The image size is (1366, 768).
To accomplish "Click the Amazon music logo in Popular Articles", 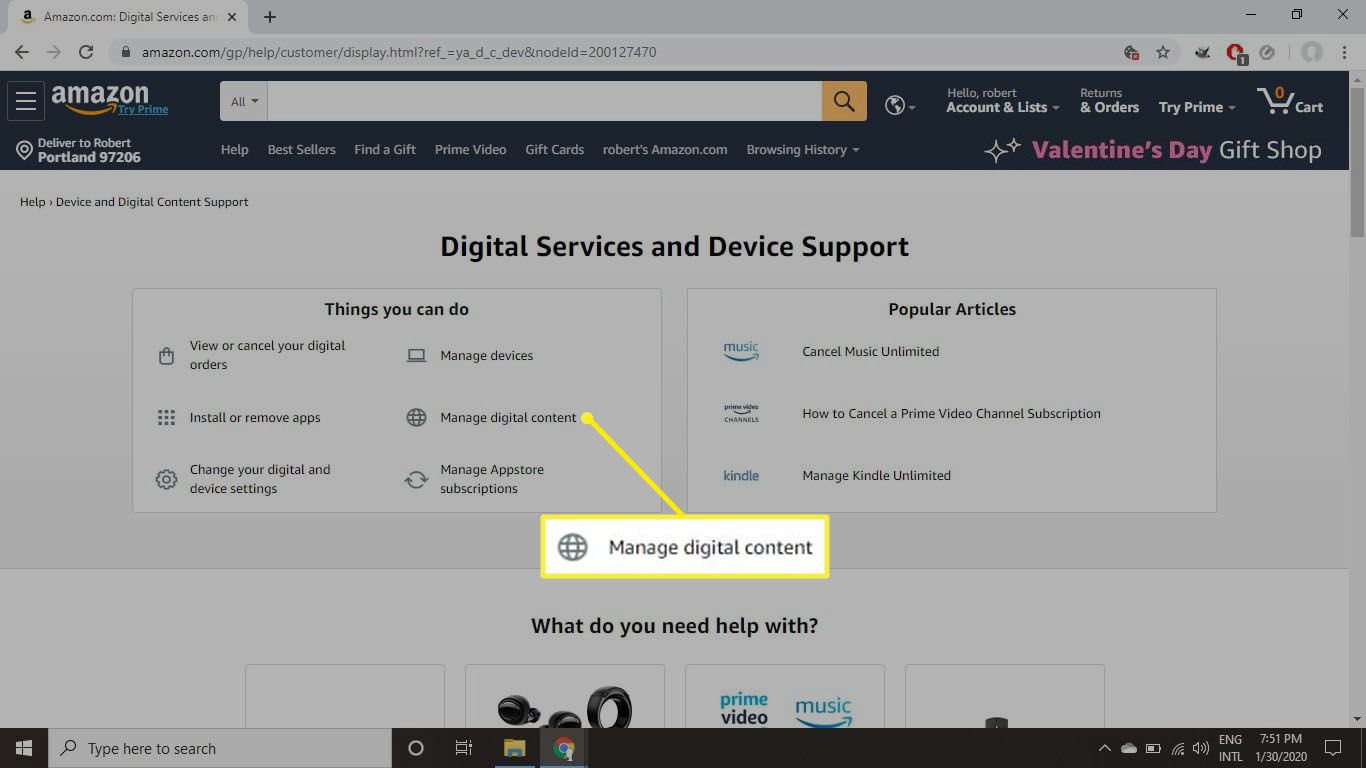I will click(x=741, y=352).
